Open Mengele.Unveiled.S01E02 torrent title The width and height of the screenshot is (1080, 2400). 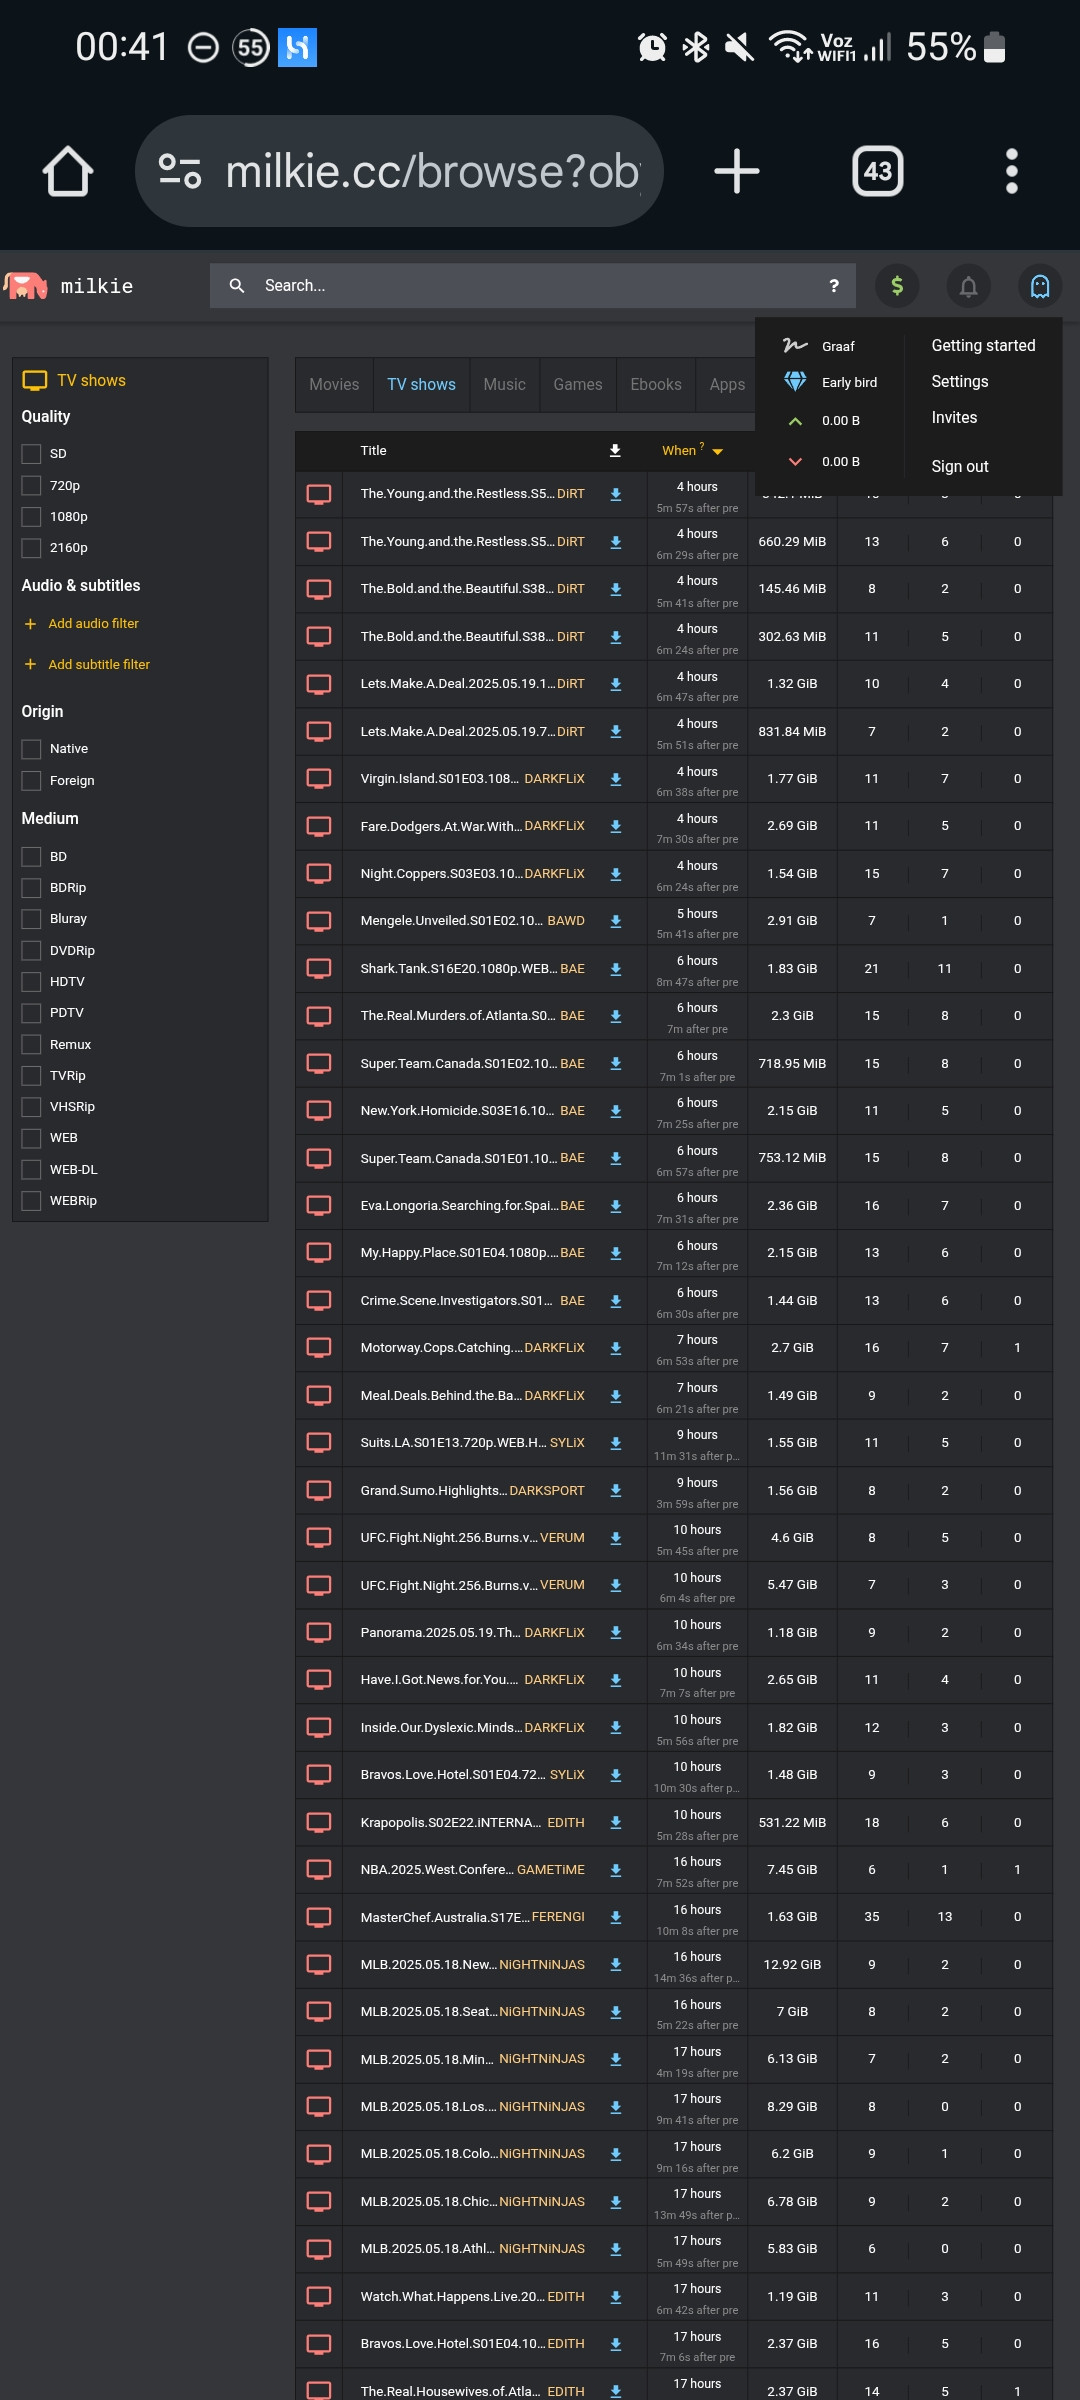[x=452, y=921]
